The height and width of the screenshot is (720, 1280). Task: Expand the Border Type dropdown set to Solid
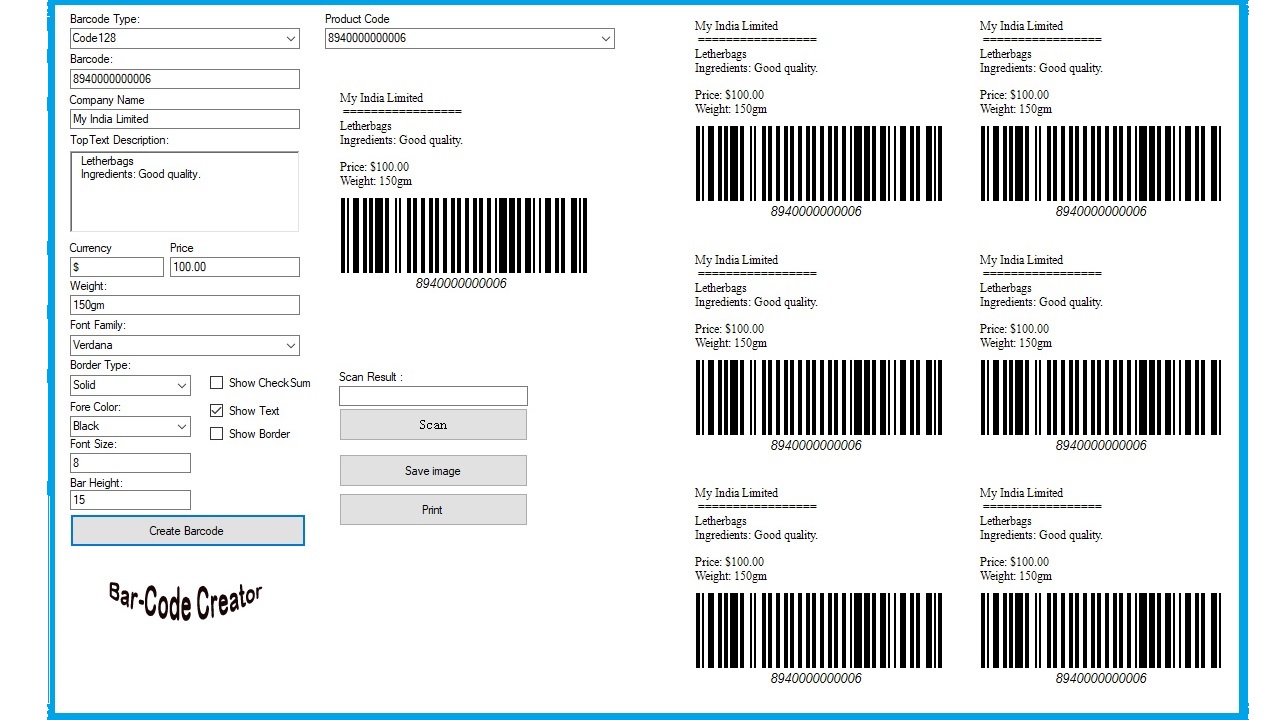click(130, 385)
